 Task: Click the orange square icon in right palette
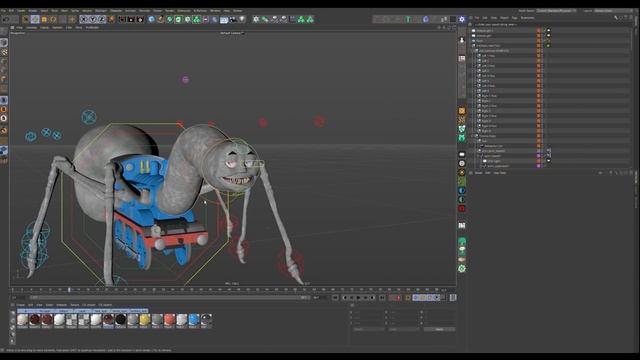(x=462, y=111)
